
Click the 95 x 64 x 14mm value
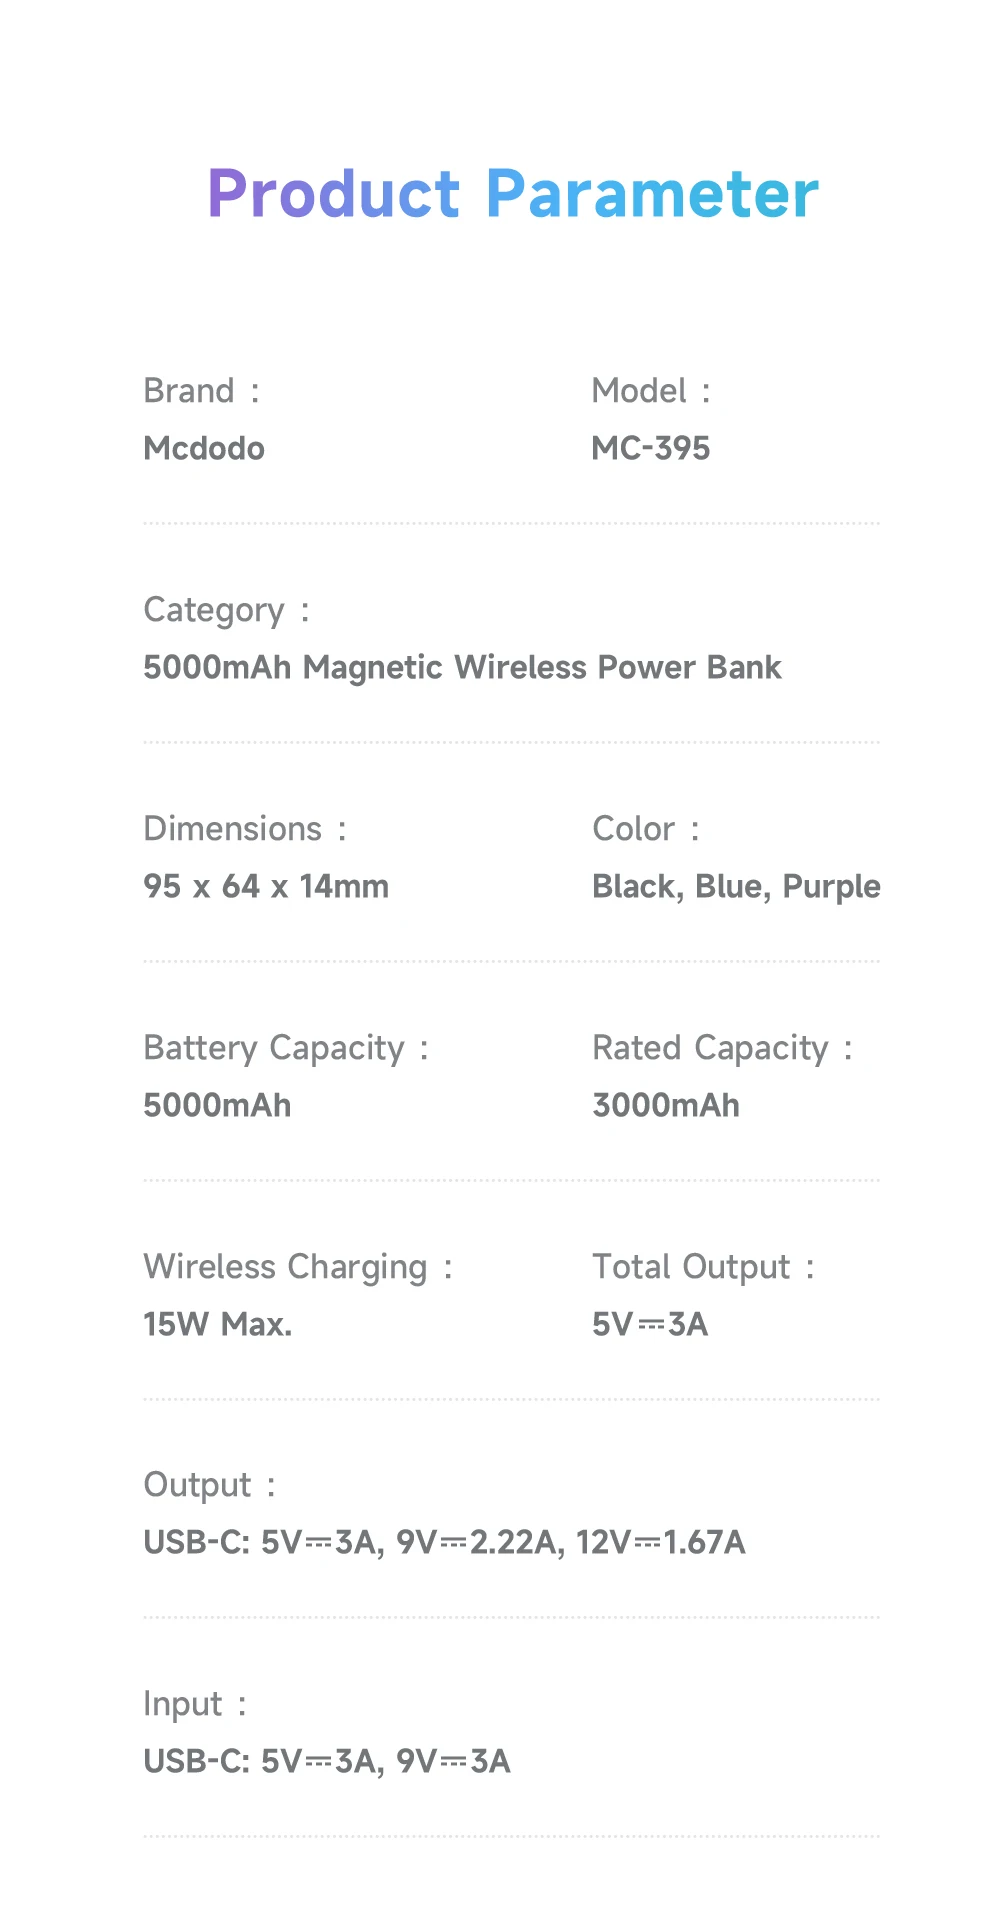coord(266,886)
